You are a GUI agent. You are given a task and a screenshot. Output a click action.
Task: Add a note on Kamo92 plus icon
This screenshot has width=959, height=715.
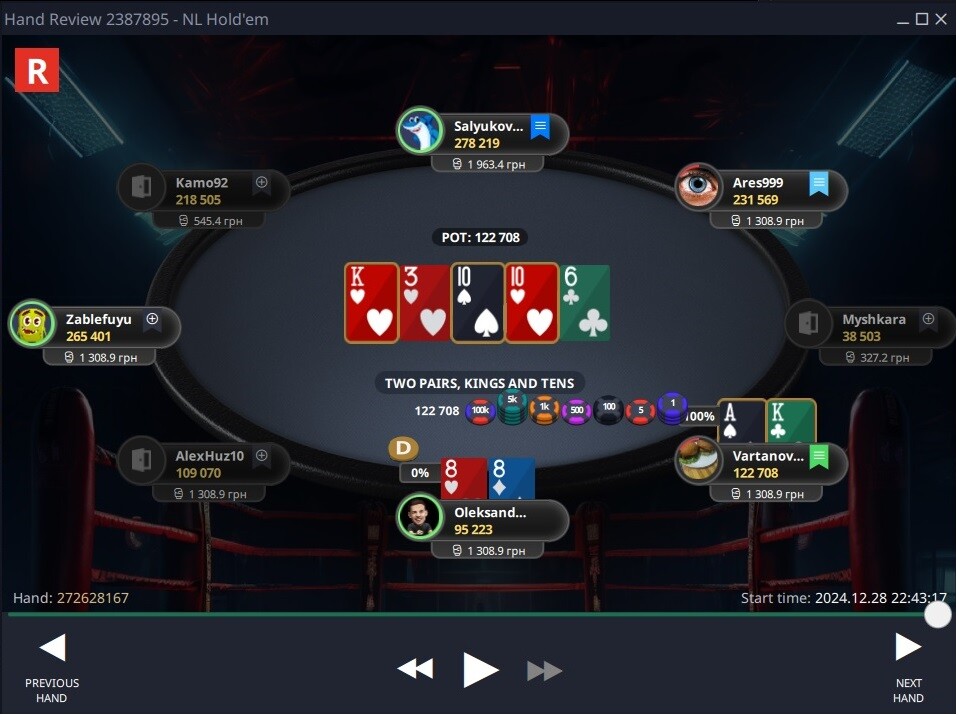[x=262, y=182]
